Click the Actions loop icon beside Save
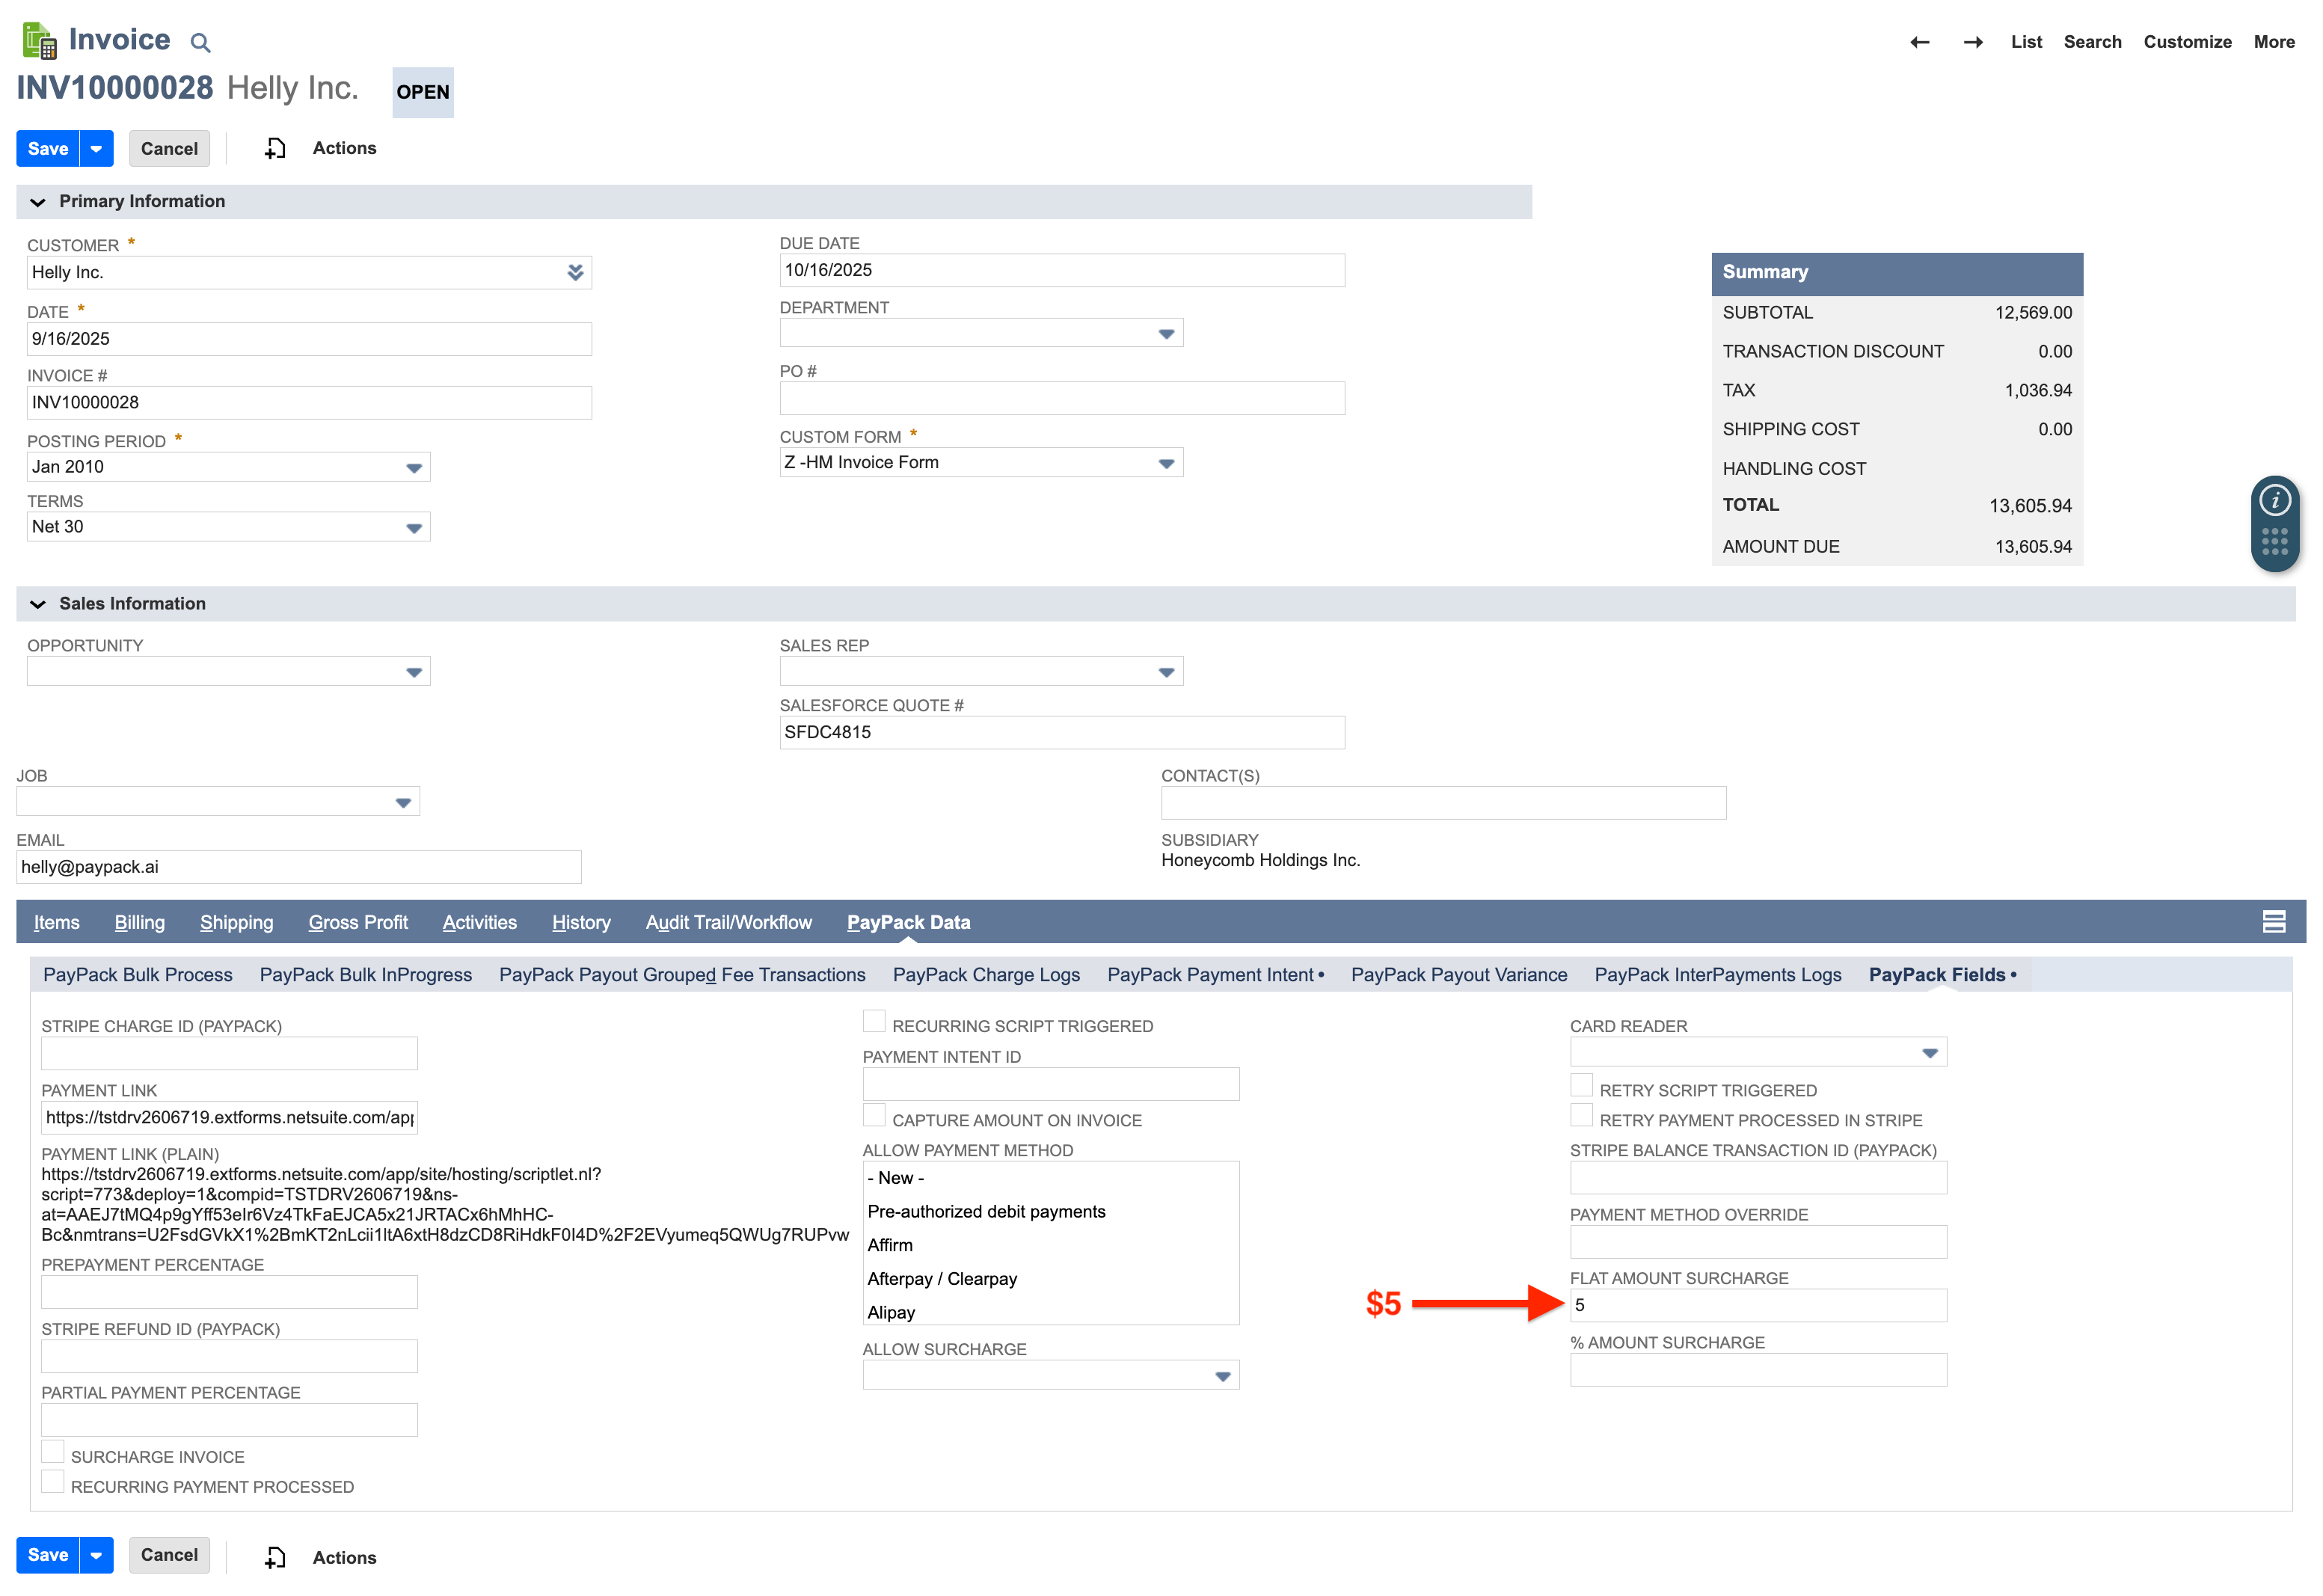2323x1596 pixels. point(275,148)
